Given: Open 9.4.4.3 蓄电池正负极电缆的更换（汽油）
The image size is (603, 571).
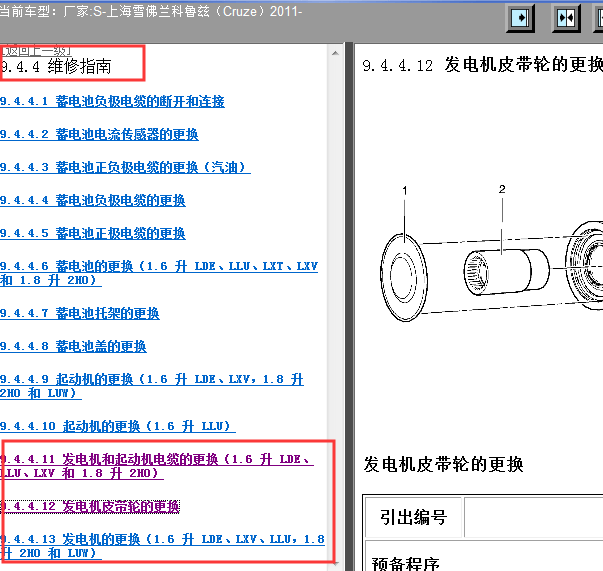Looking at the screenshot, I should (x=125, y=168).
